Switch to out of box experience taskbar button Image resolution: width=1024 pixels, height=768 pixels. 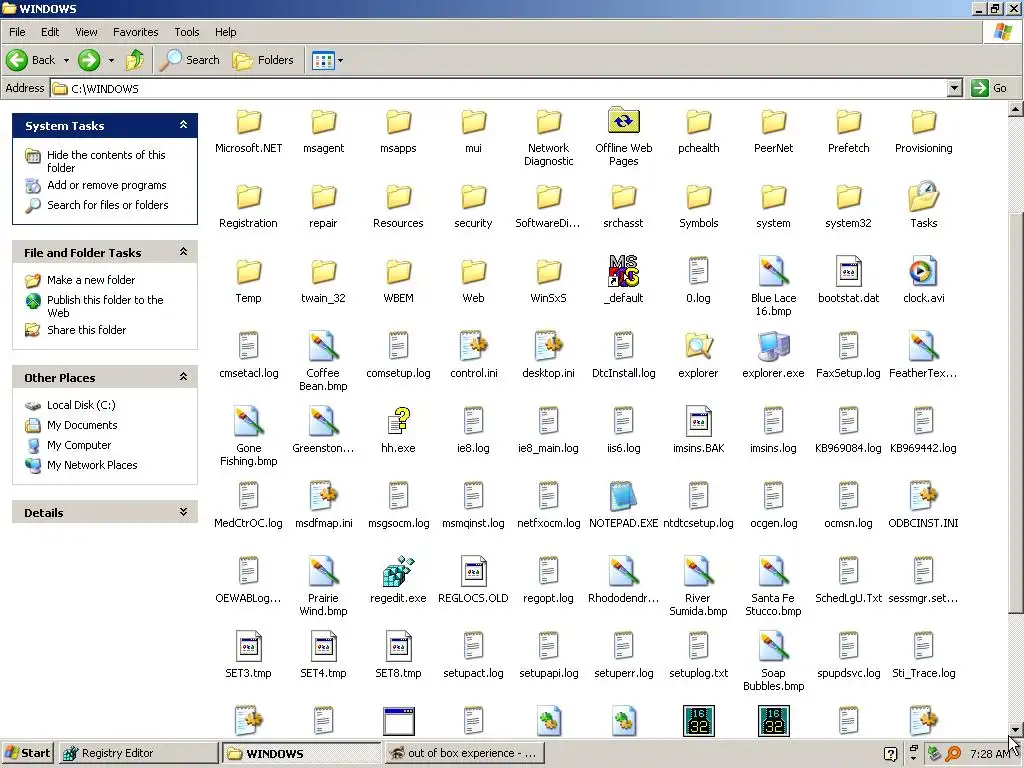463,753
